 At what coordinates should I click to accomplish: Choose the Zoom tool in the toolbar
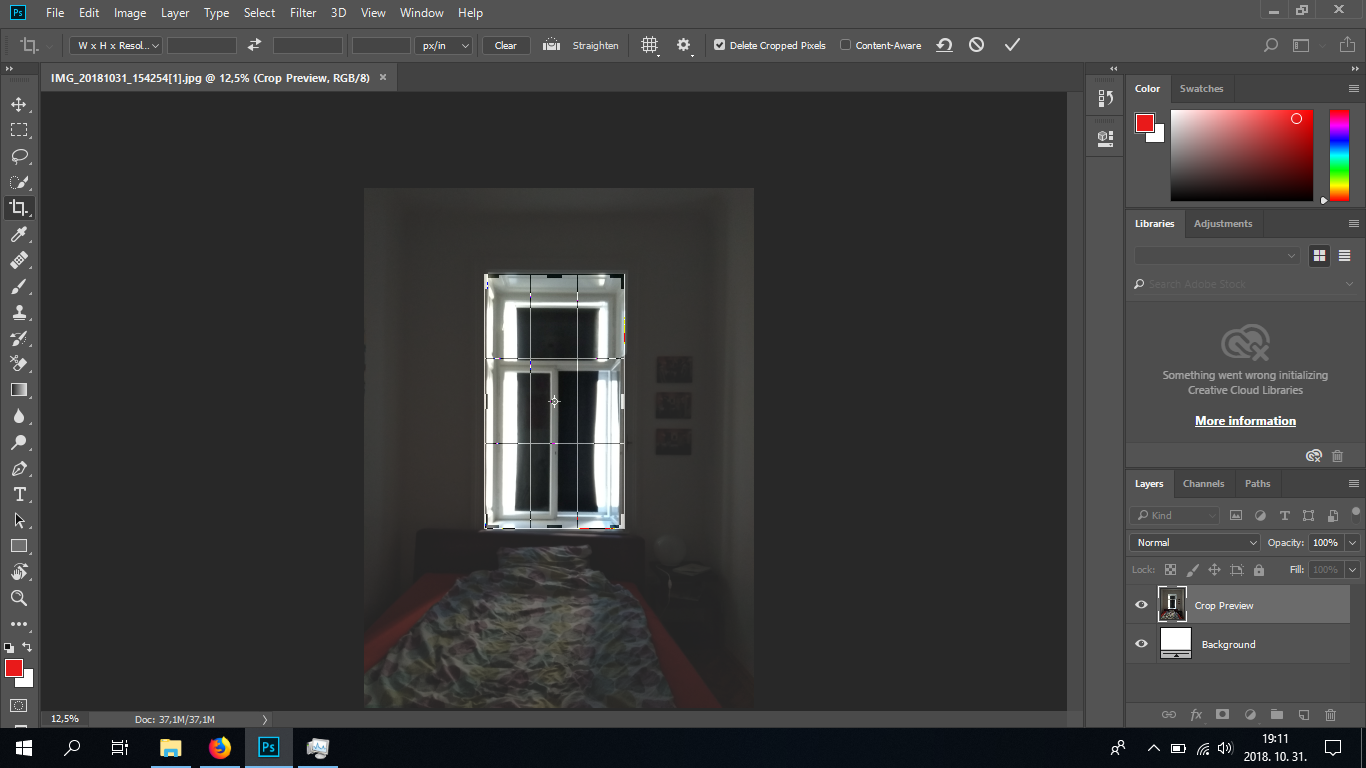click(18, 598)
